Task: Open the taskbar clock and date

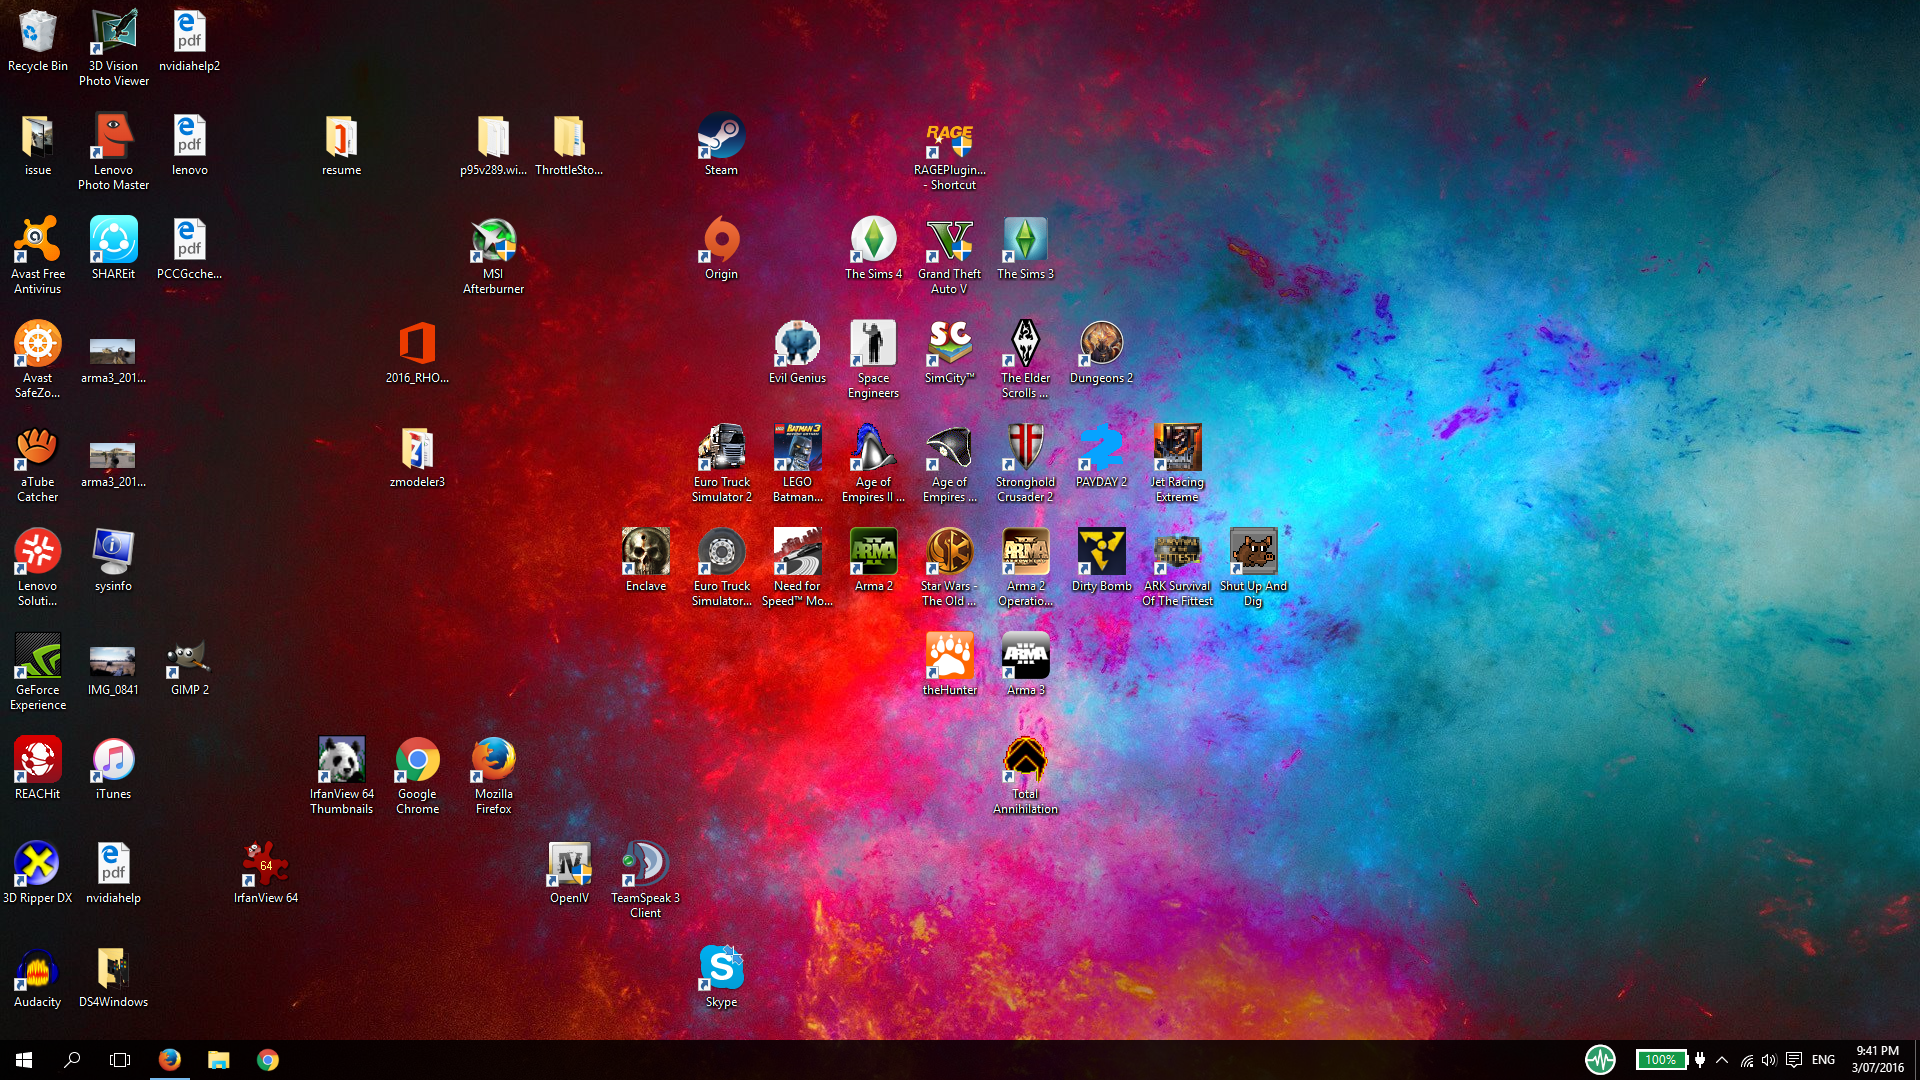Action: coord(1877,1060)
